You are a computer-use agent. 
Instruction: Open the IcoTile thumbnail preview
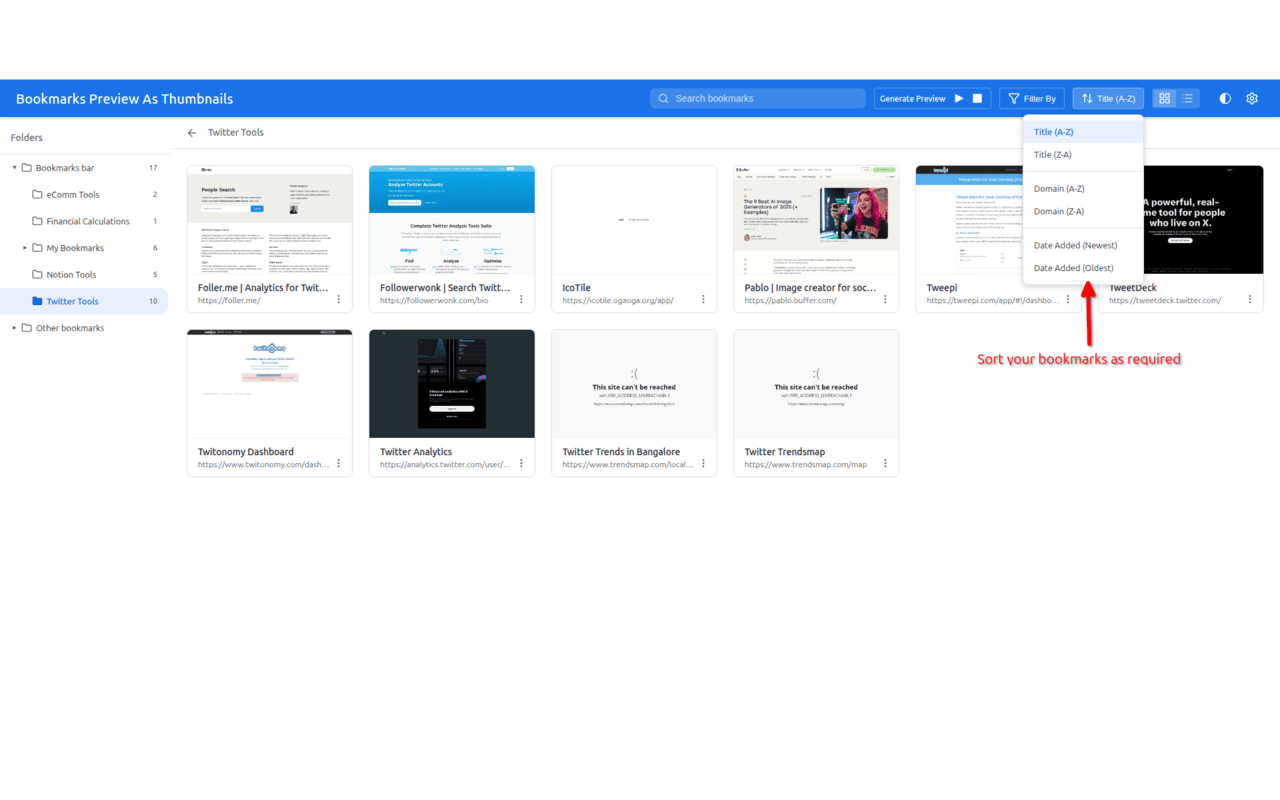(634, 220)
